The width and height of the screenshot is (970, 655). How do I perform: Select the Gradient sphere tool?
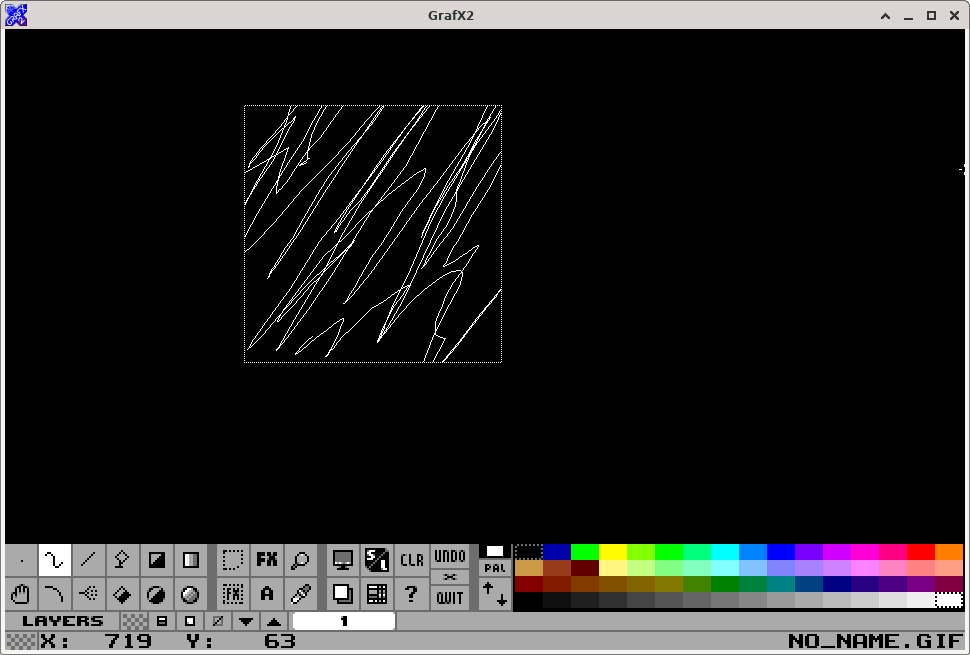[190, 594]
